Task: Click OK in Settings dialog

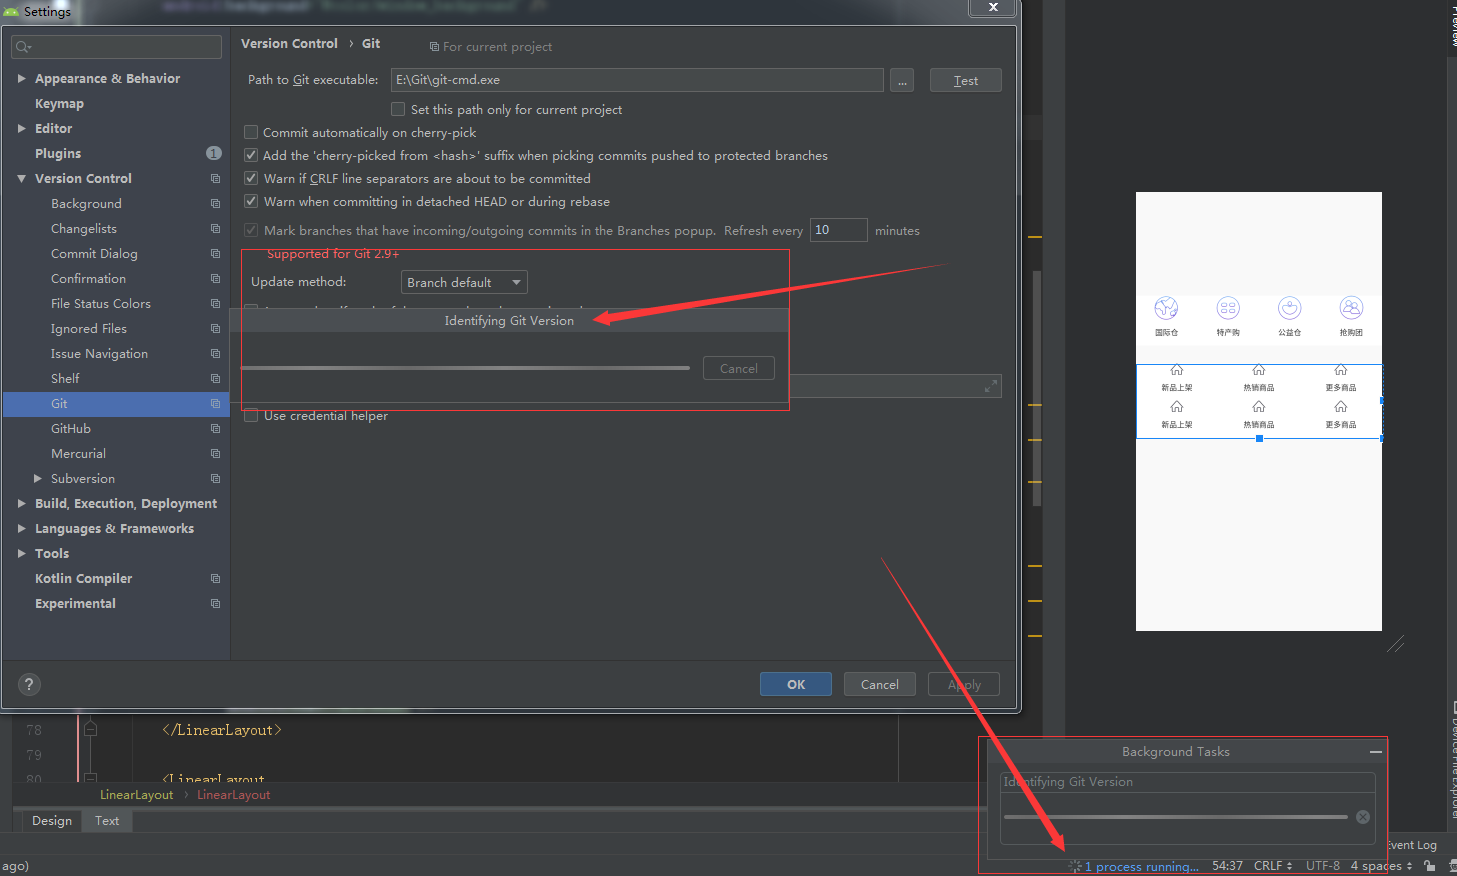Action: click(796, 684)
